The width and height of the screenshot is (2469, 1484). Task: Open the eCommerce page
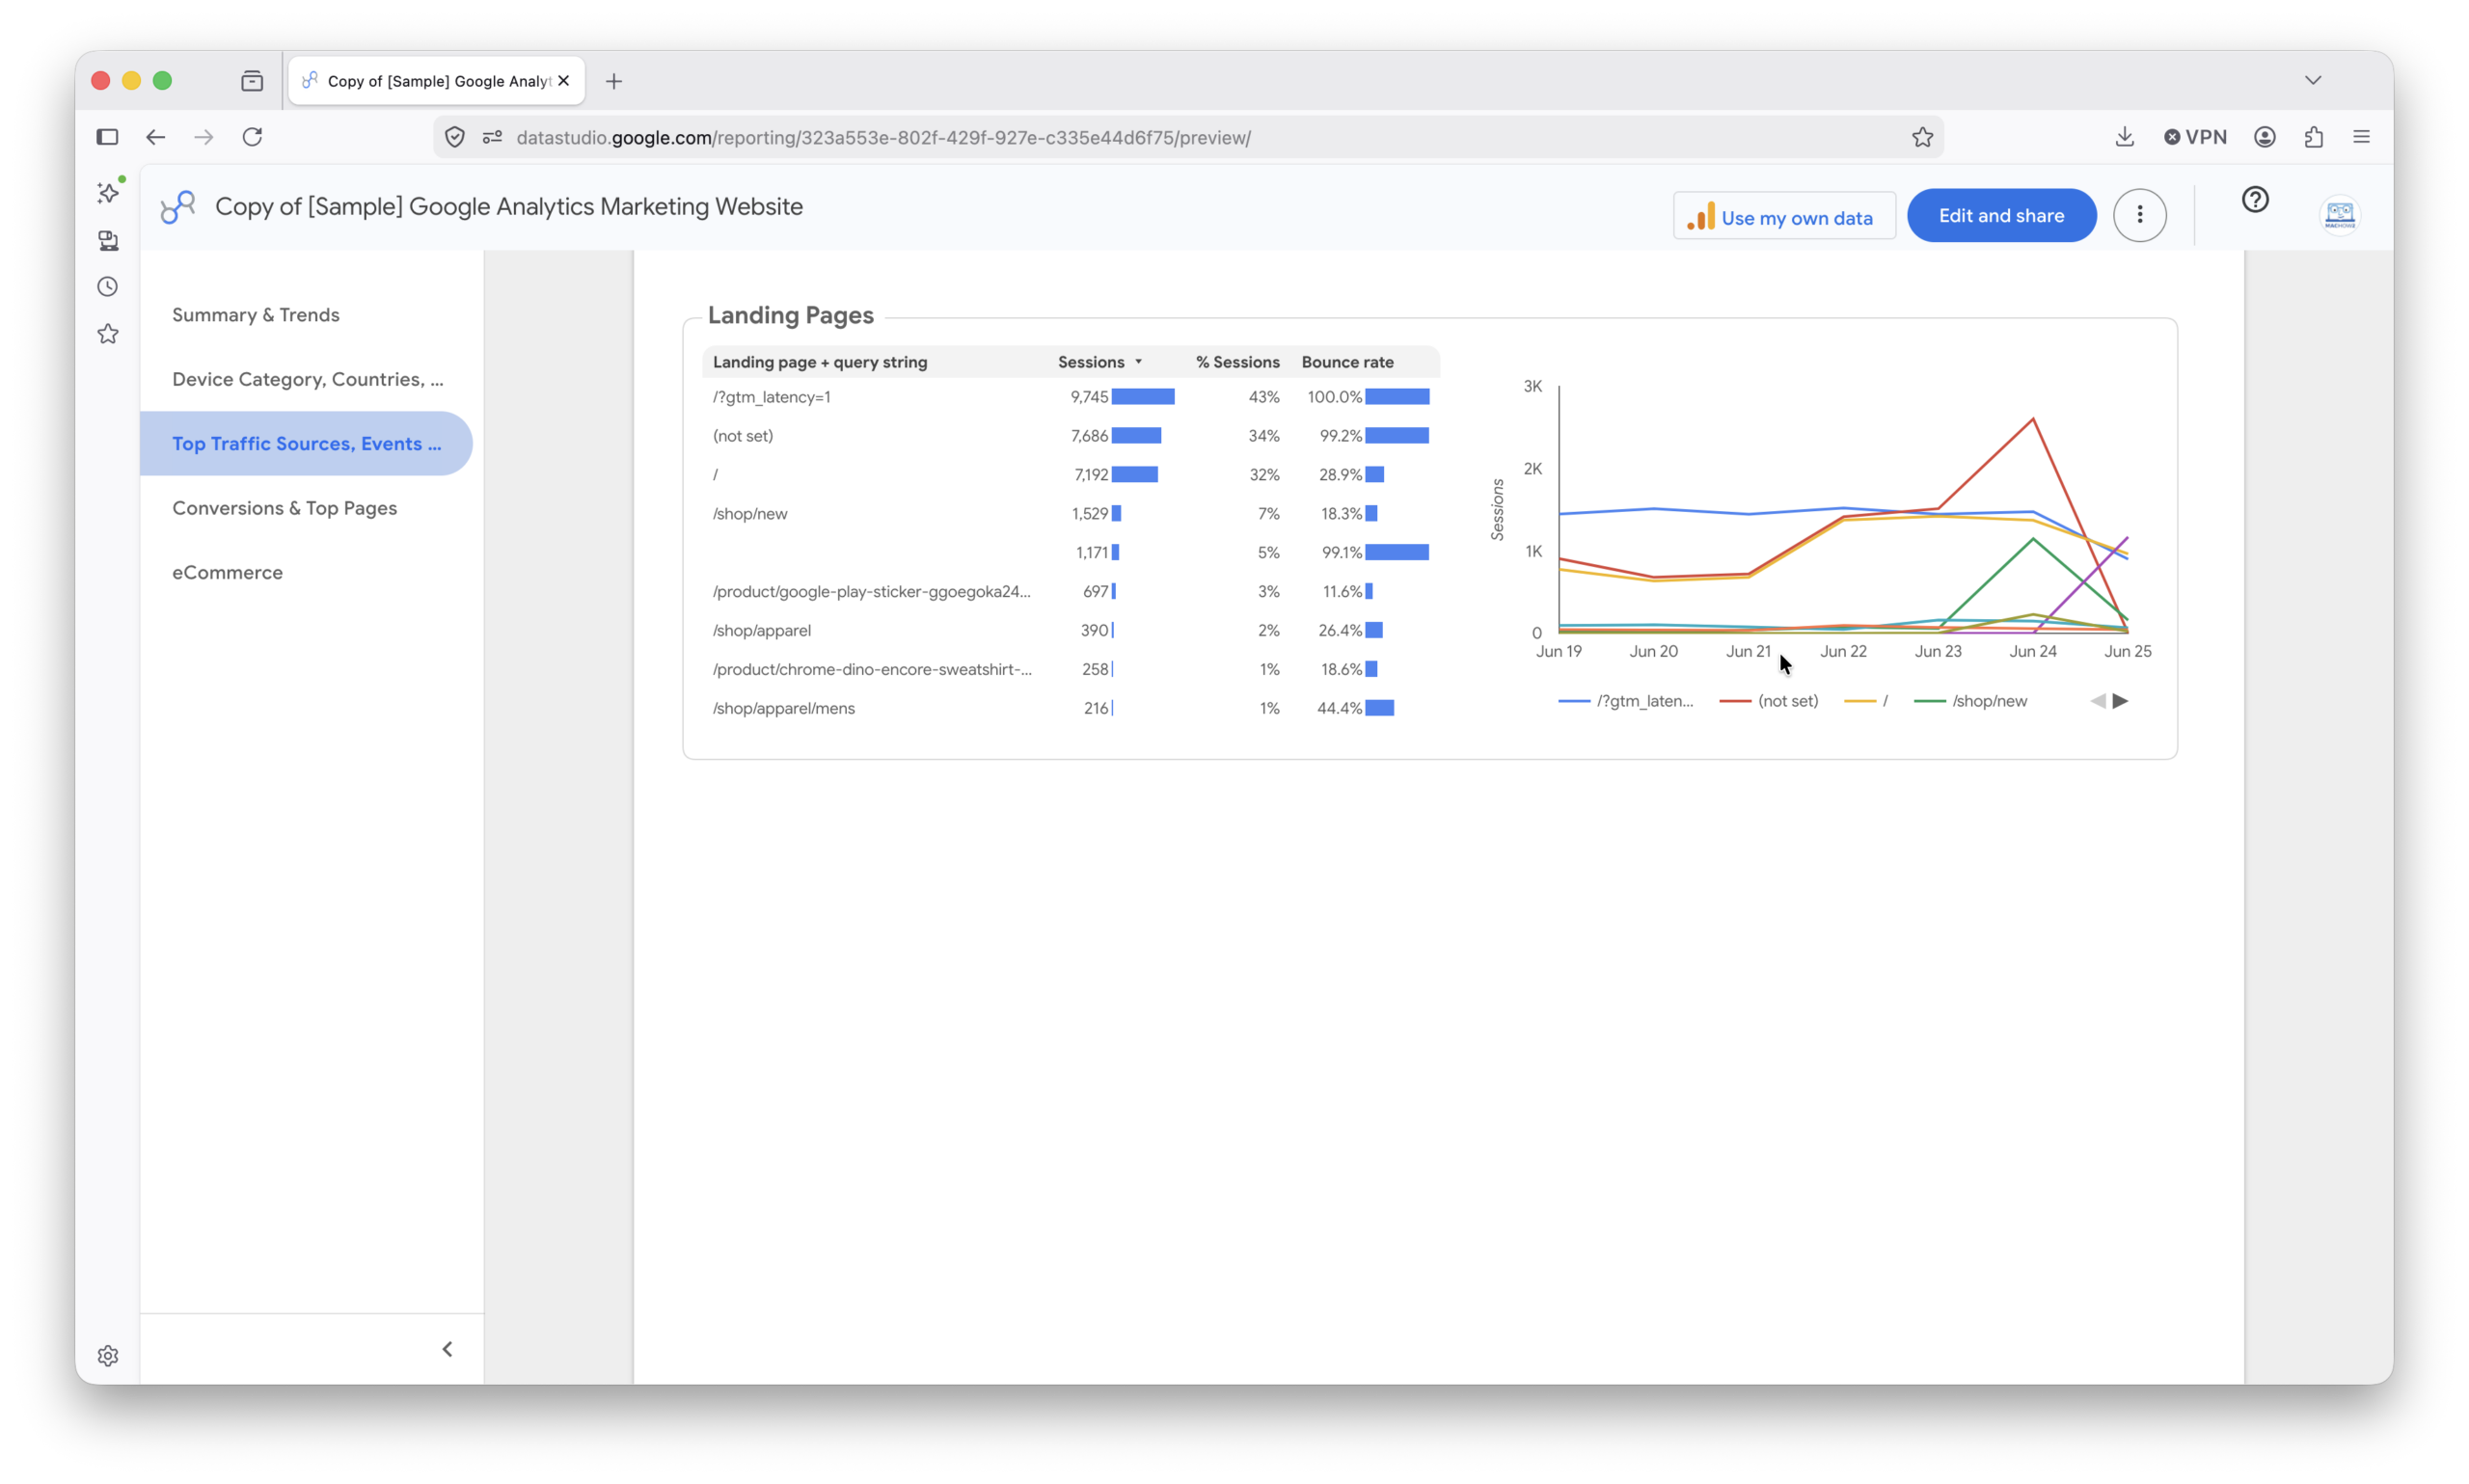coord(227,573)
